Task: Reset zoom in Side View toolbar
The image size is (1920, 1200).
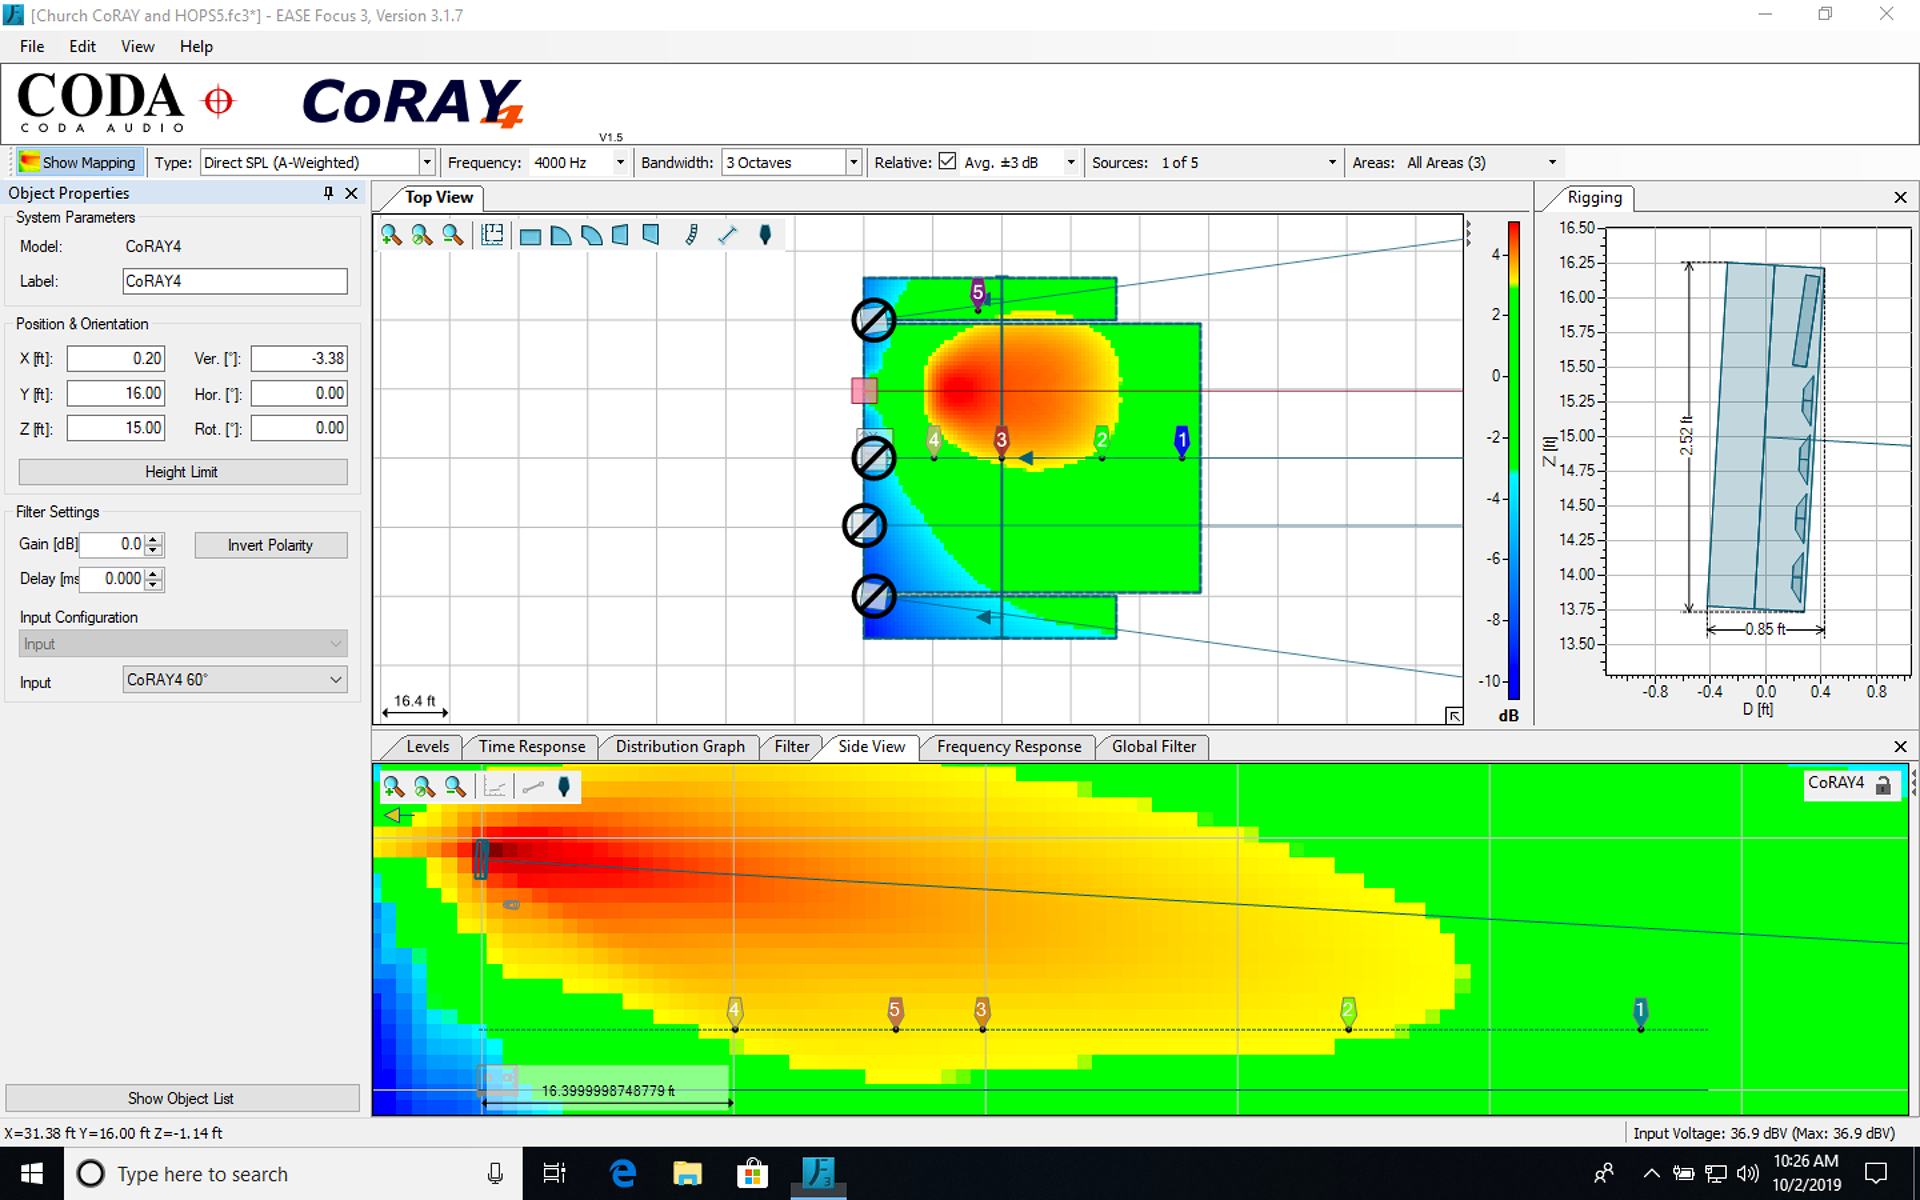Action: [425, 787]
